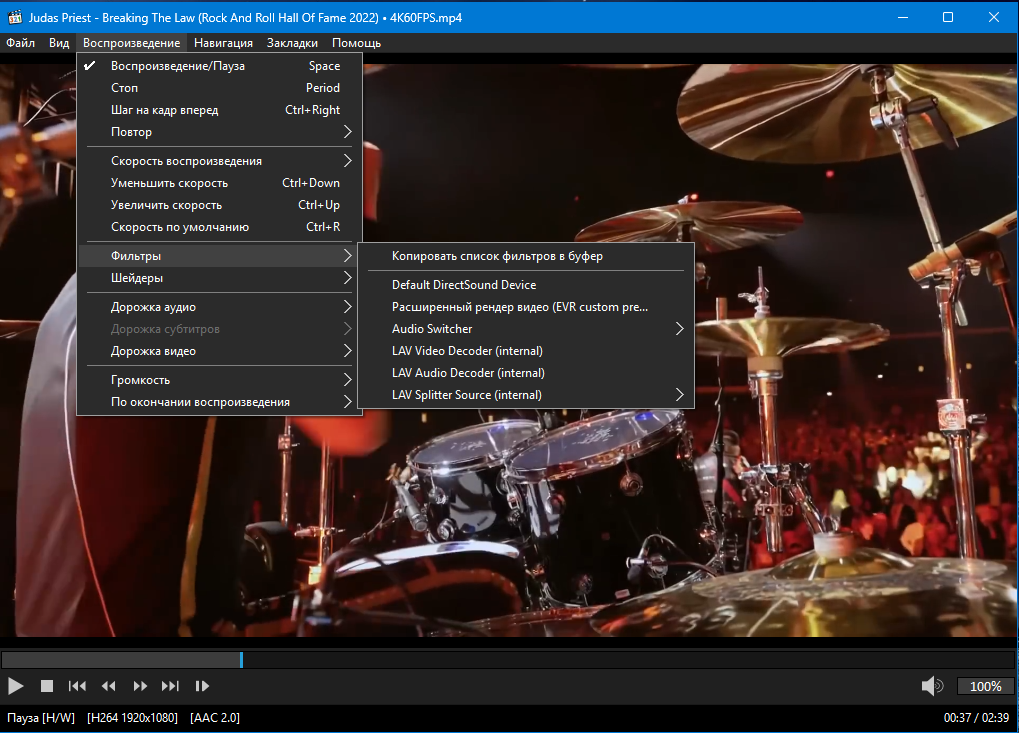Click the 100% volume level box
Image resolution: width=1019 pixels, height=733 pixels.
click(985, 686)
